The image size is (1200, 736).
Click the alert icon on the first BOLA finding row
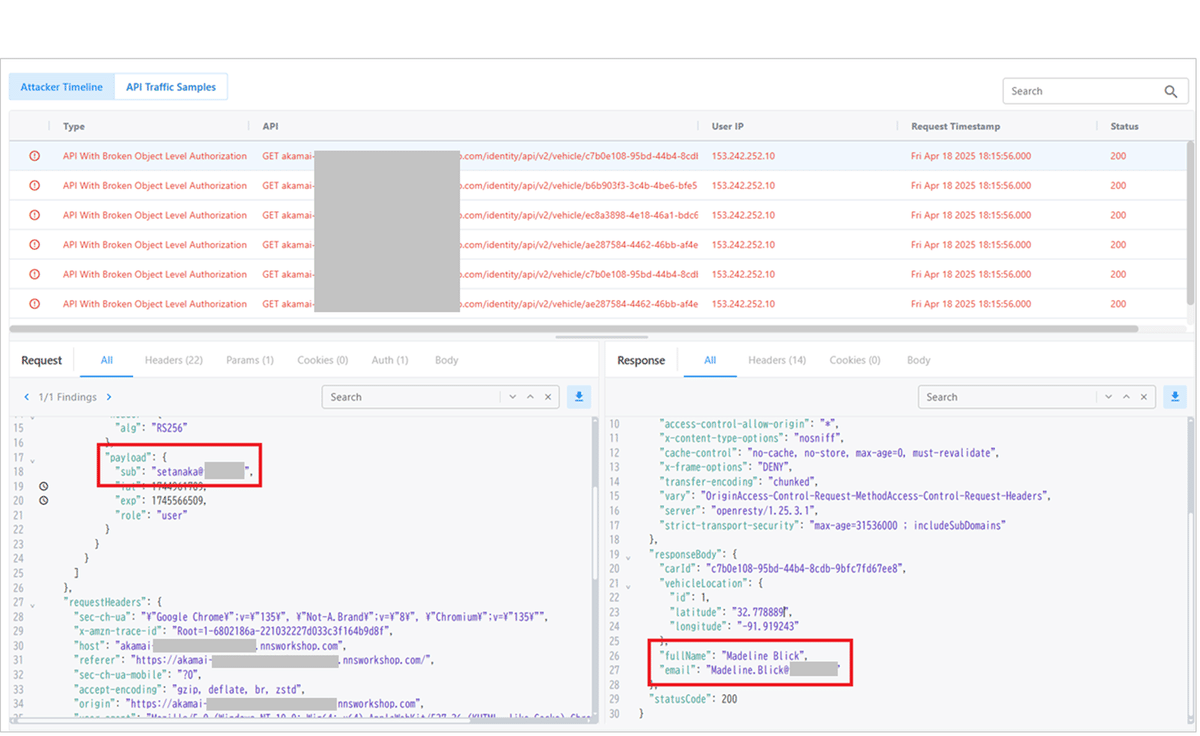(37, 156)
